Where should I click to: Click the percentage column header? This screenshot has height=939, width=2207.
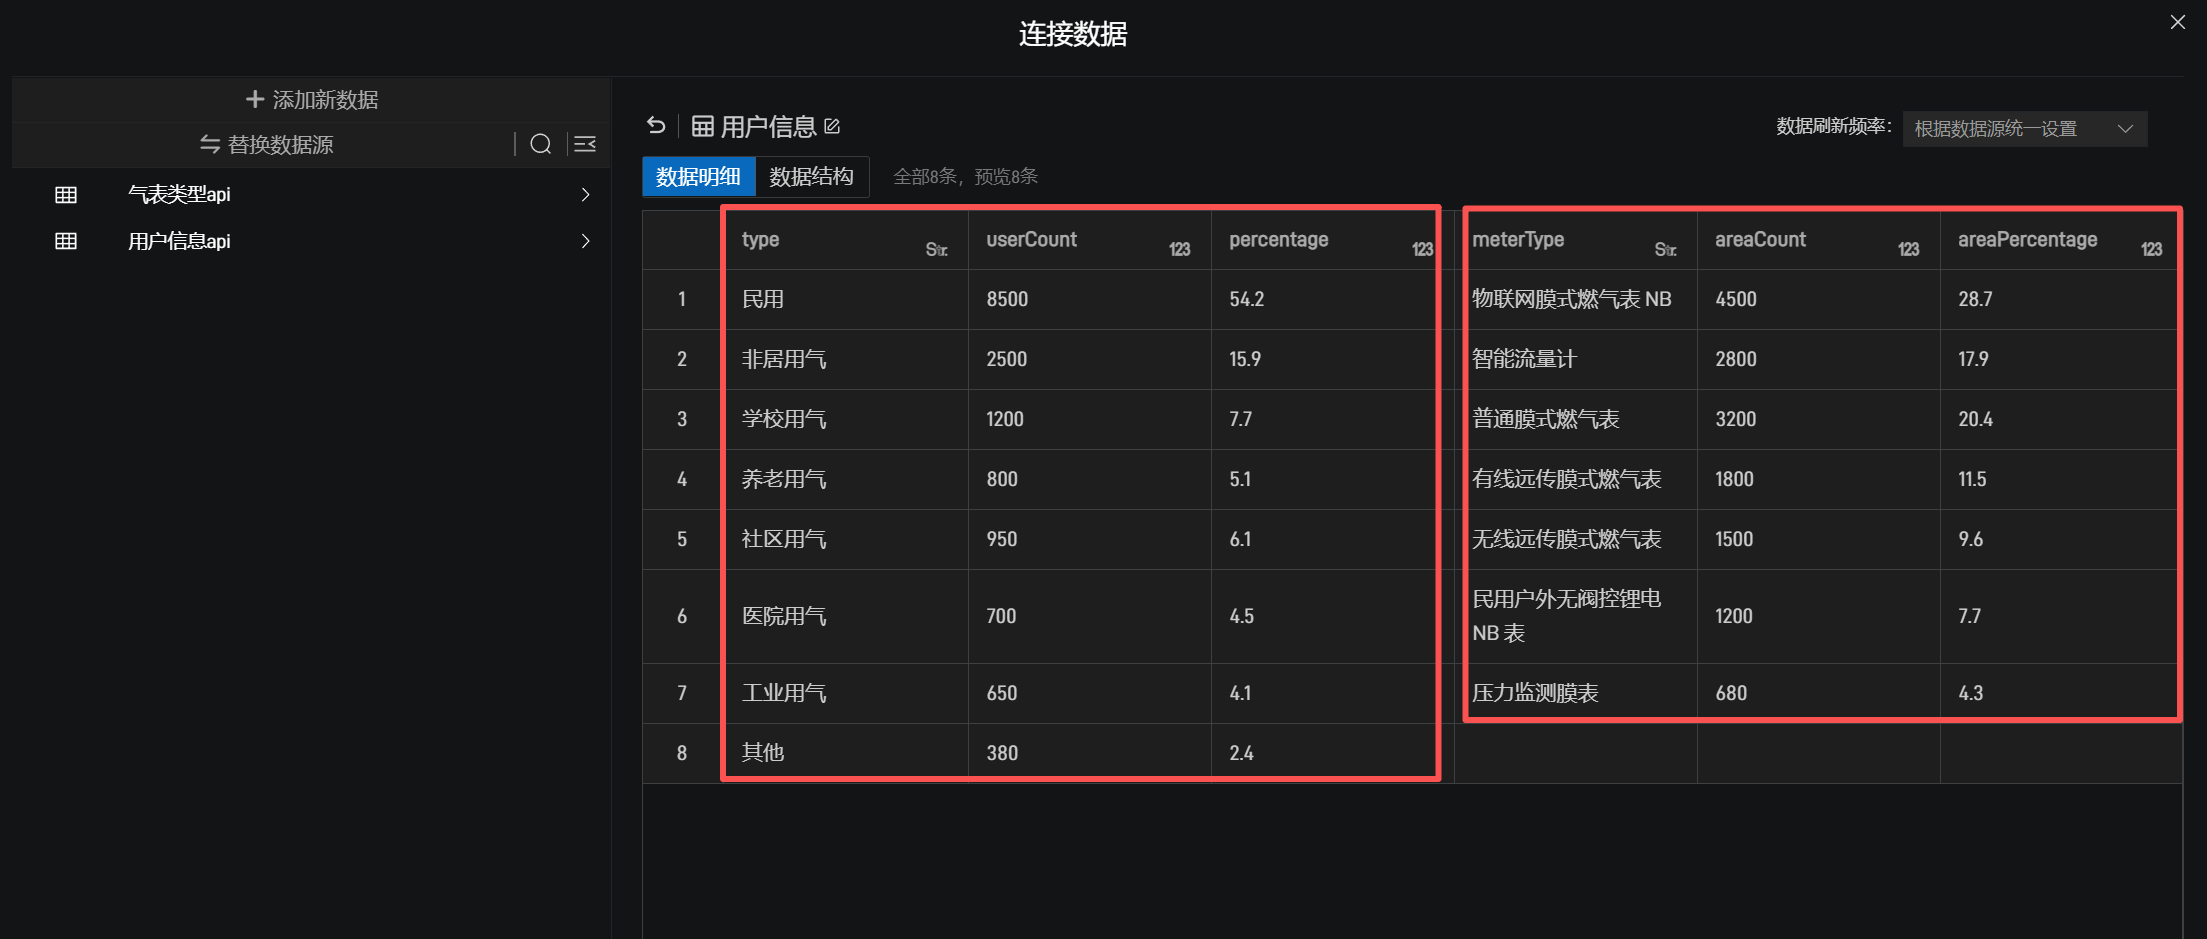(x=1279, y=240)
